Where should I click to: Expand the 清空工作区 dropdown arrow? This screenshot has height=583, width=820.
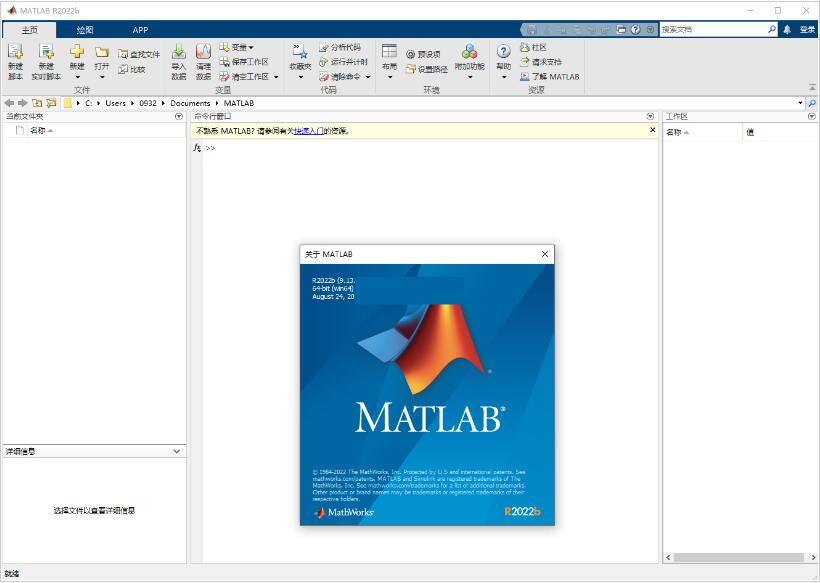[276, 77]
